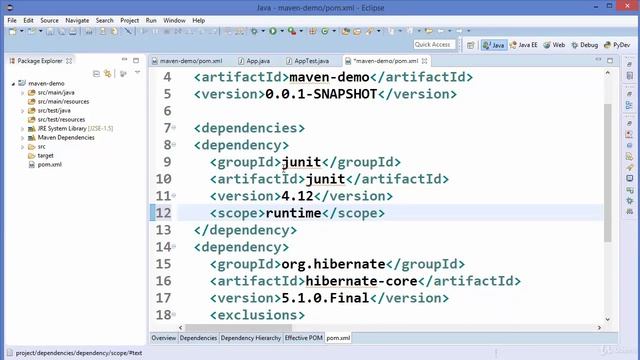The height and width of the screenshot is (360, 640).
Task: Open the Project menu
Action: pos(129,20)
